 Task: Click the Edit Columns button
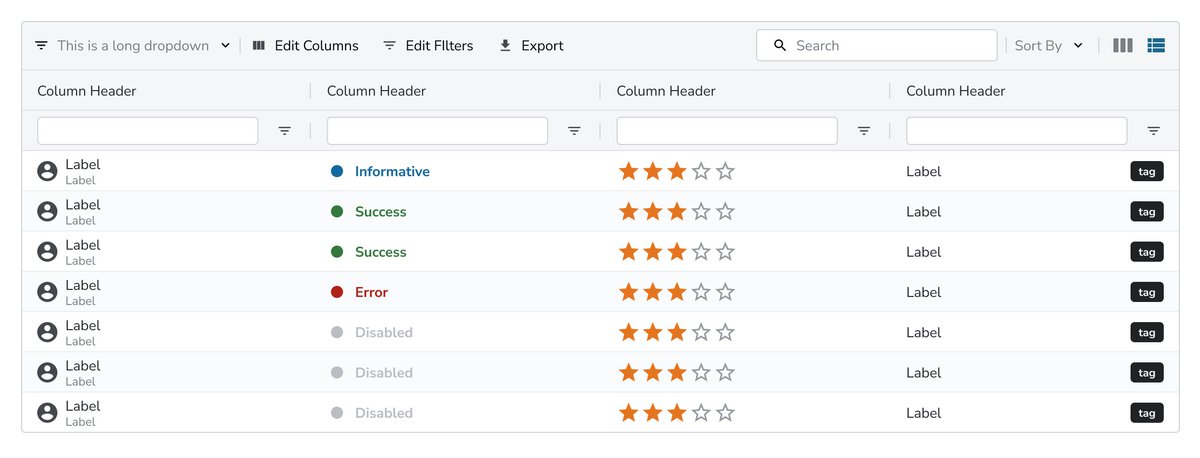305,46
